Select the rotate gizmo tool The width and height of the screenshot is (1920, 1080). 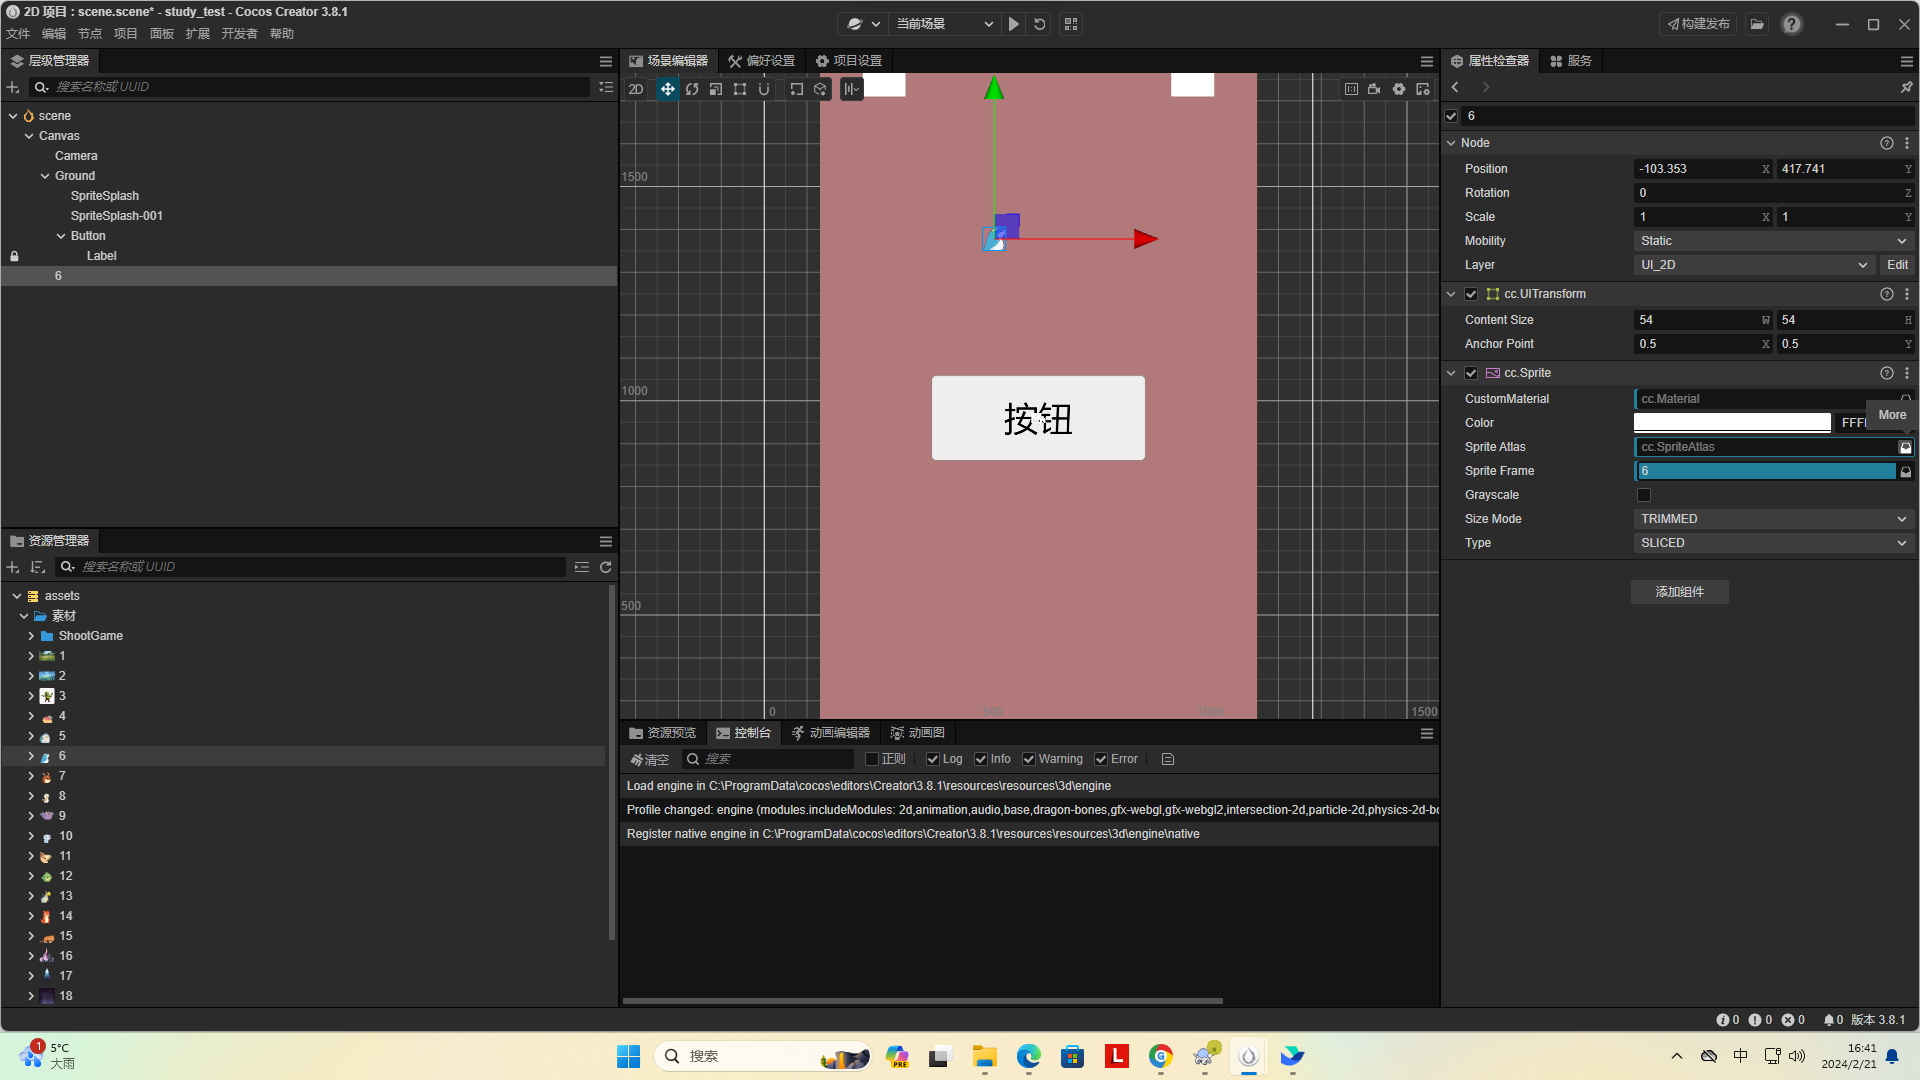(x=692, y=89)
